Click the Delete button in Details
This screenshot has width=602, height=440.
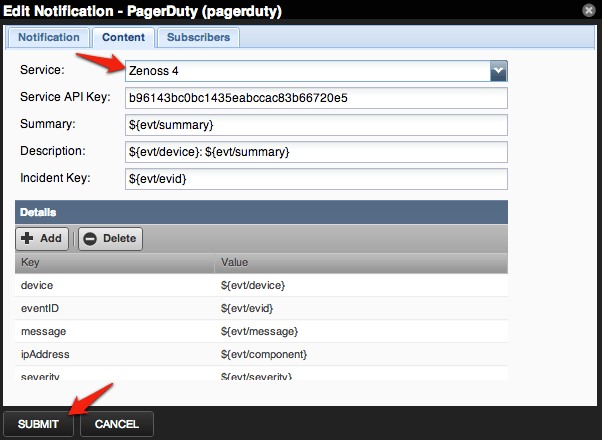pos(111,239)
